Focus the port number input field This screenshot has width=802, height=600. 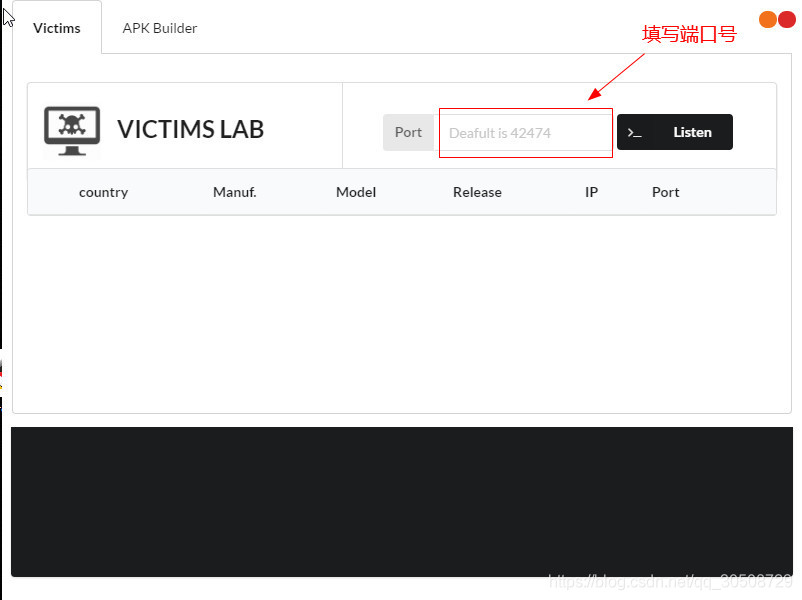(525, 132)
